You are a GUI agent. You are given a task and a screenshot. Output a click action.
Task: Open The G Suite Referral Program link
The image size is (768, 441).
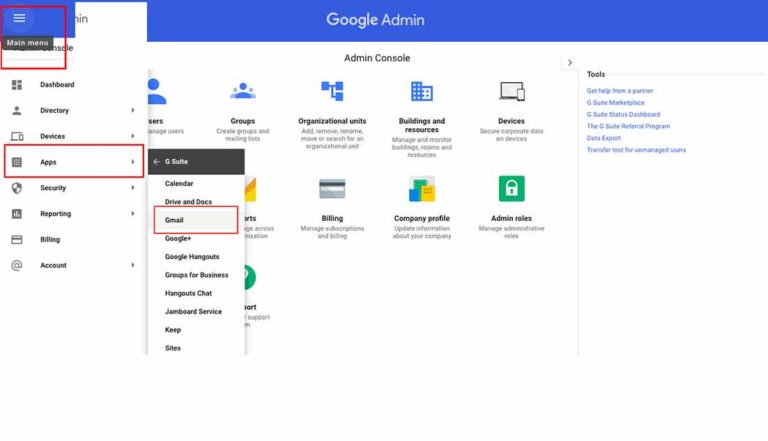[628, 126]
